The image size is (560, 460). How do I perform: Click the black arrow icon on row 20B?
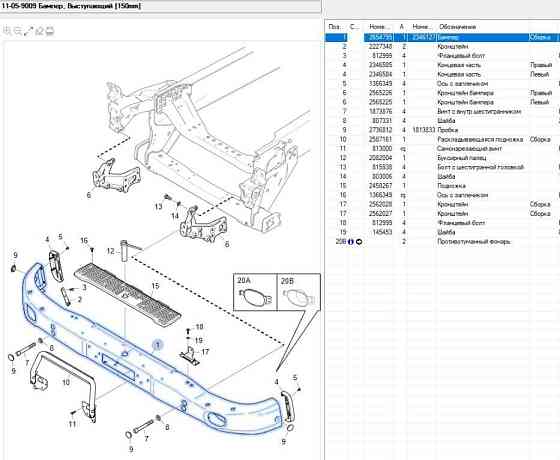tap(359, 242)
